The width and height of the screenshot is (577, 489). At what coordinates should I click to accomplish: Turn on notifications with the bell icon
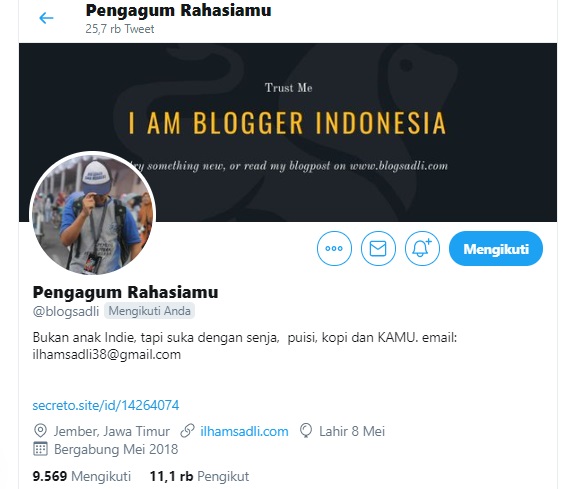422,248
